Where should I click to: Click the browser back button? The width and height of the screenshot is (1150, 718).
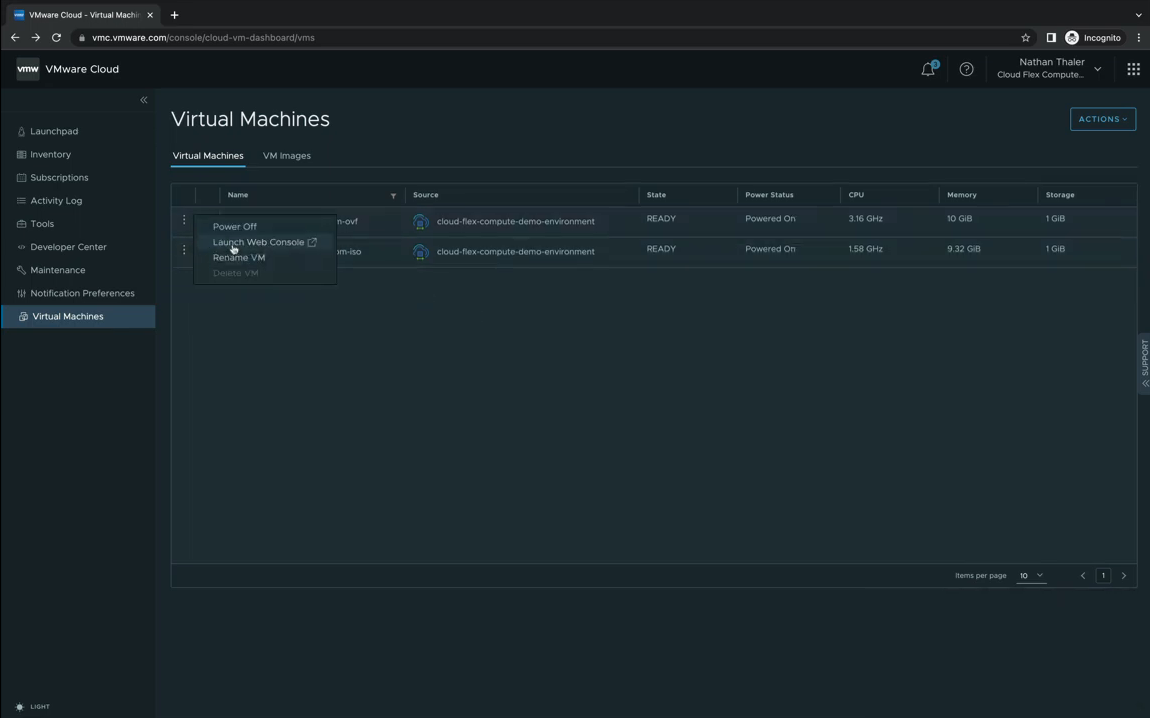(15, 37)
